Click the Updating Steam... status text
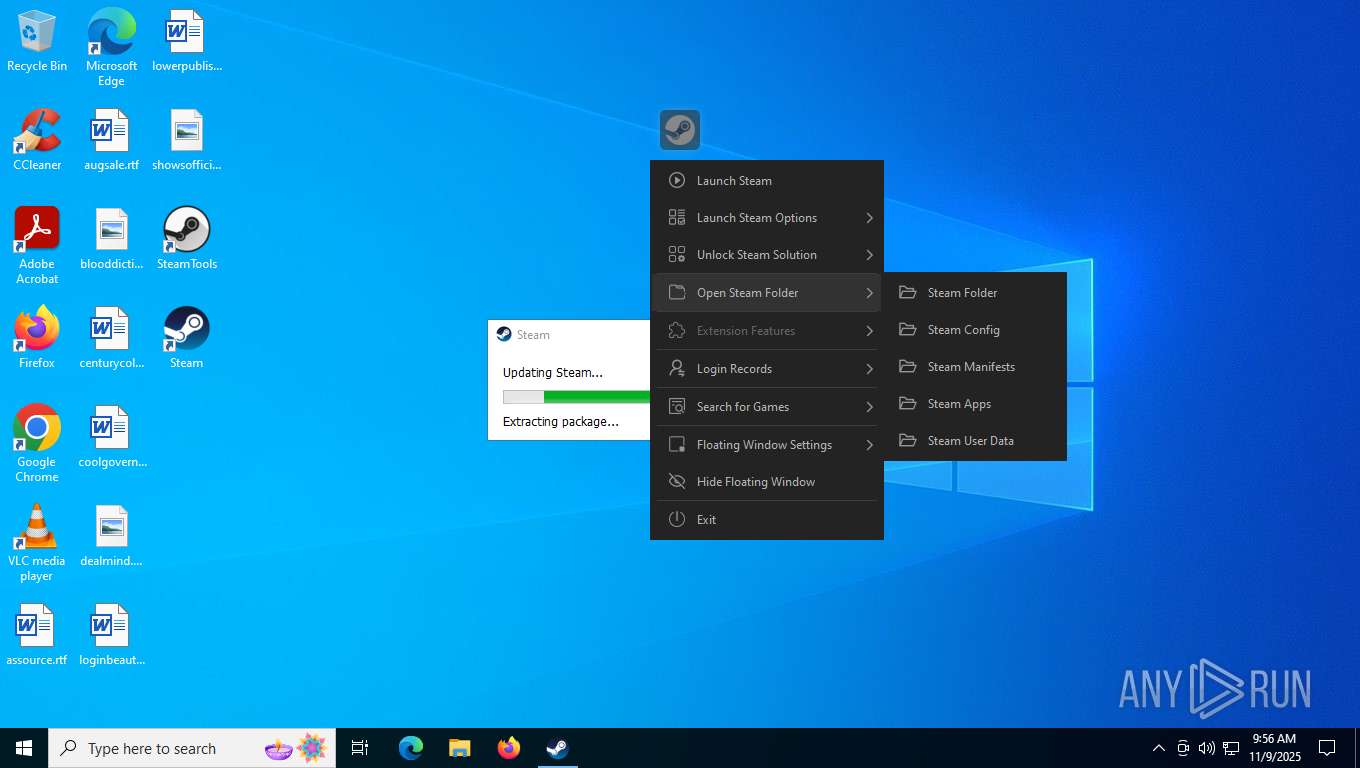 [553, 372]
